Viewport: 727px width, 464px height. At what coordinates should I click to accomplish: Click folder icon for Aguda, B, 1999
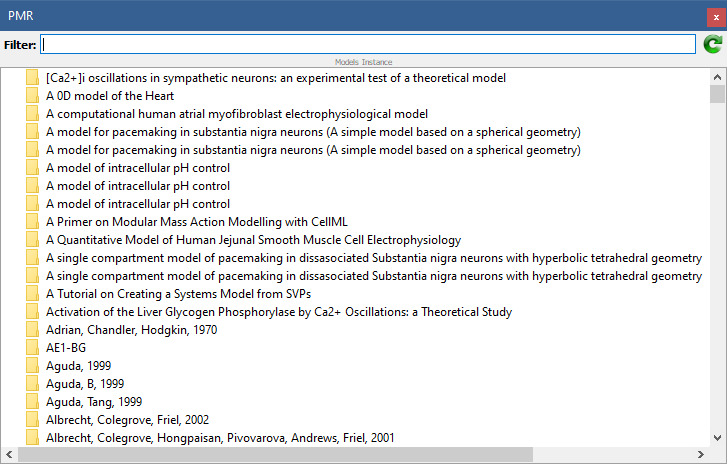pos(32,384)
